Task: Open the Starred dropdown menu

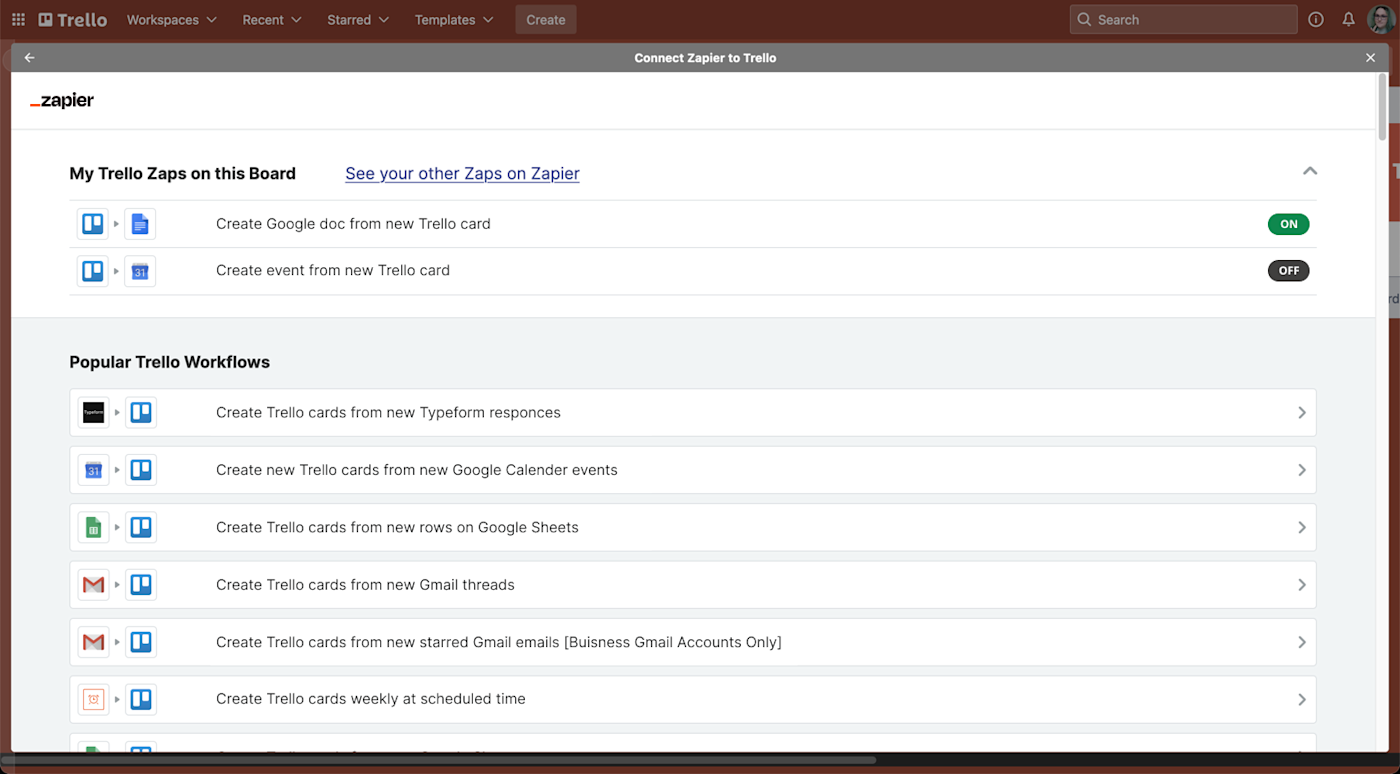Action: click(357, 19)
